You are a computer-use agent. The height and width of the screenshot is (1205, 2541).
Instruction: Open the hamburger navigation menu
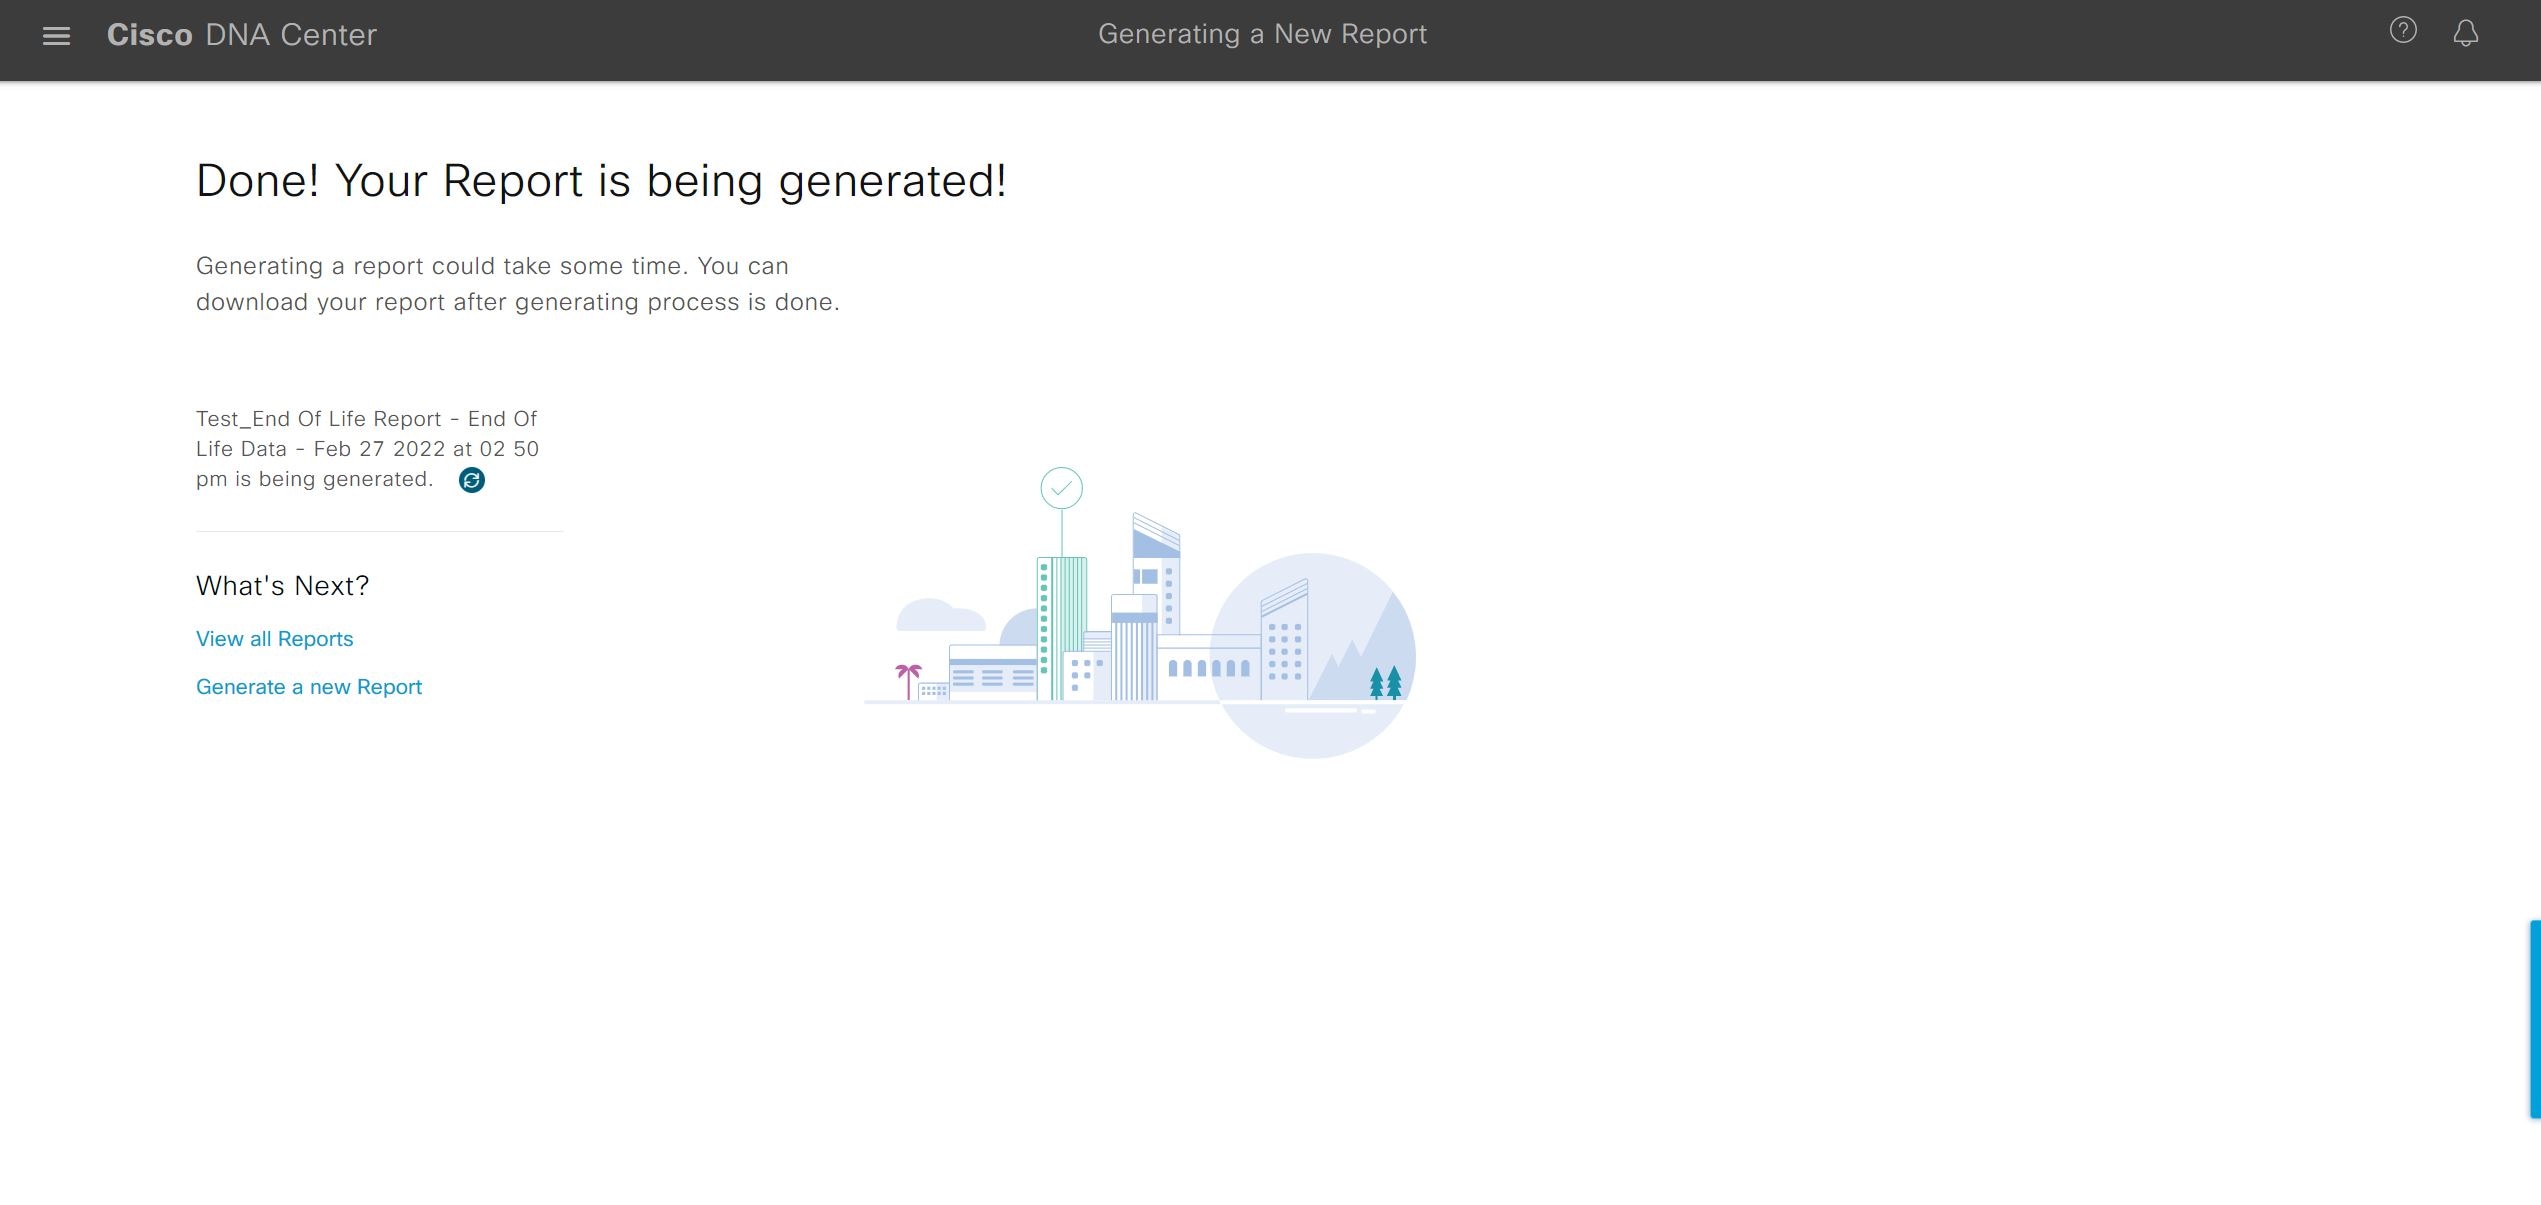pyautogui.click(x=56, y=36)
